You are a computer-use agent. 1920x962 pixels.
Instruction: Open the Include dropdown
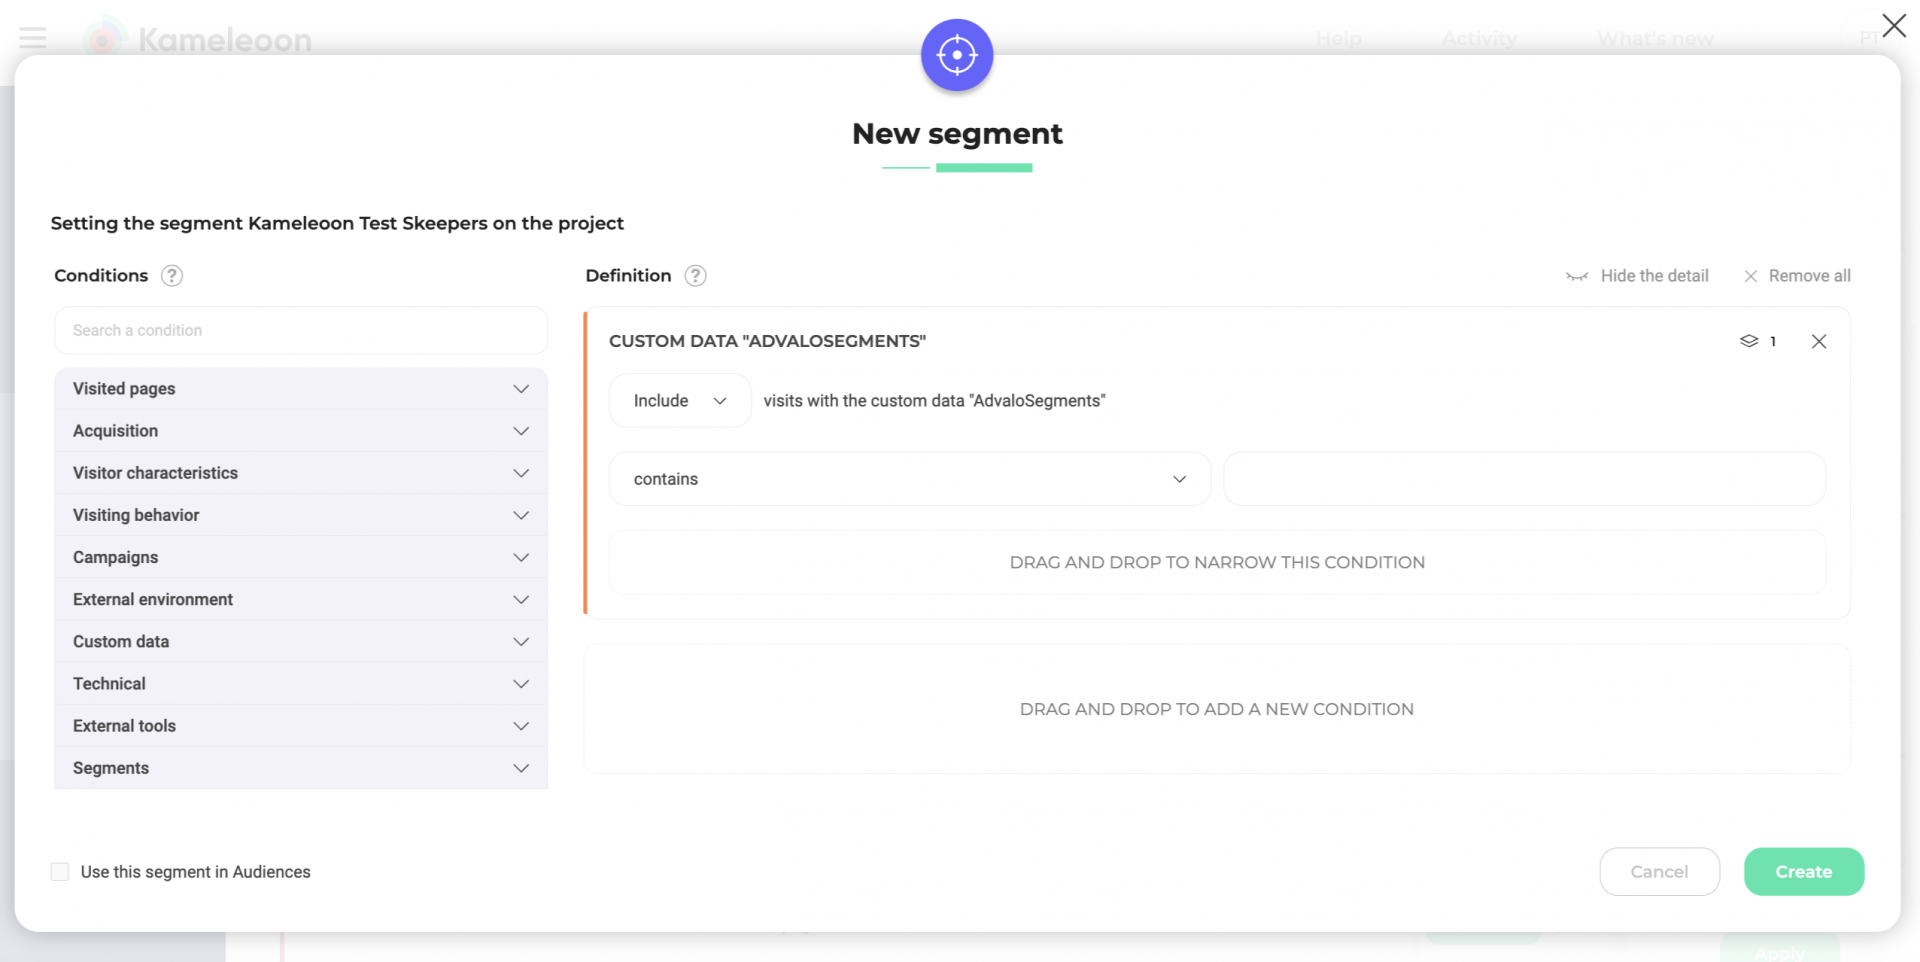(679, 401)
